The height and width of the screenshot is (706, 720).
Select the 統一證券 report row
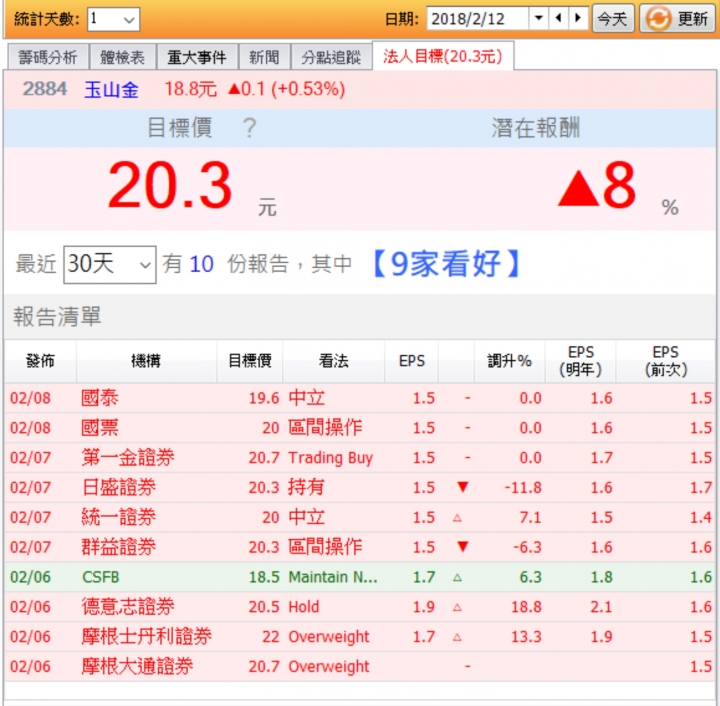click(360, 517)
